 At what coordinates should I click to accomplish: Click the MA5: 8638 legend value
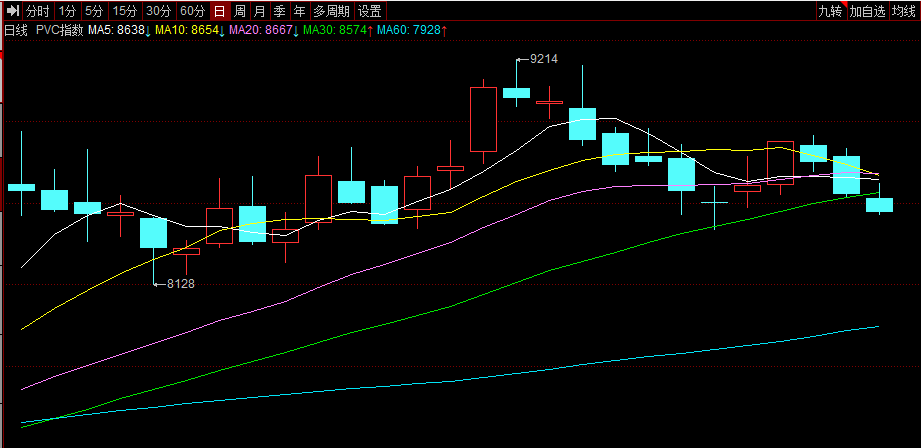pyautogui.click(x=119, y=30)
